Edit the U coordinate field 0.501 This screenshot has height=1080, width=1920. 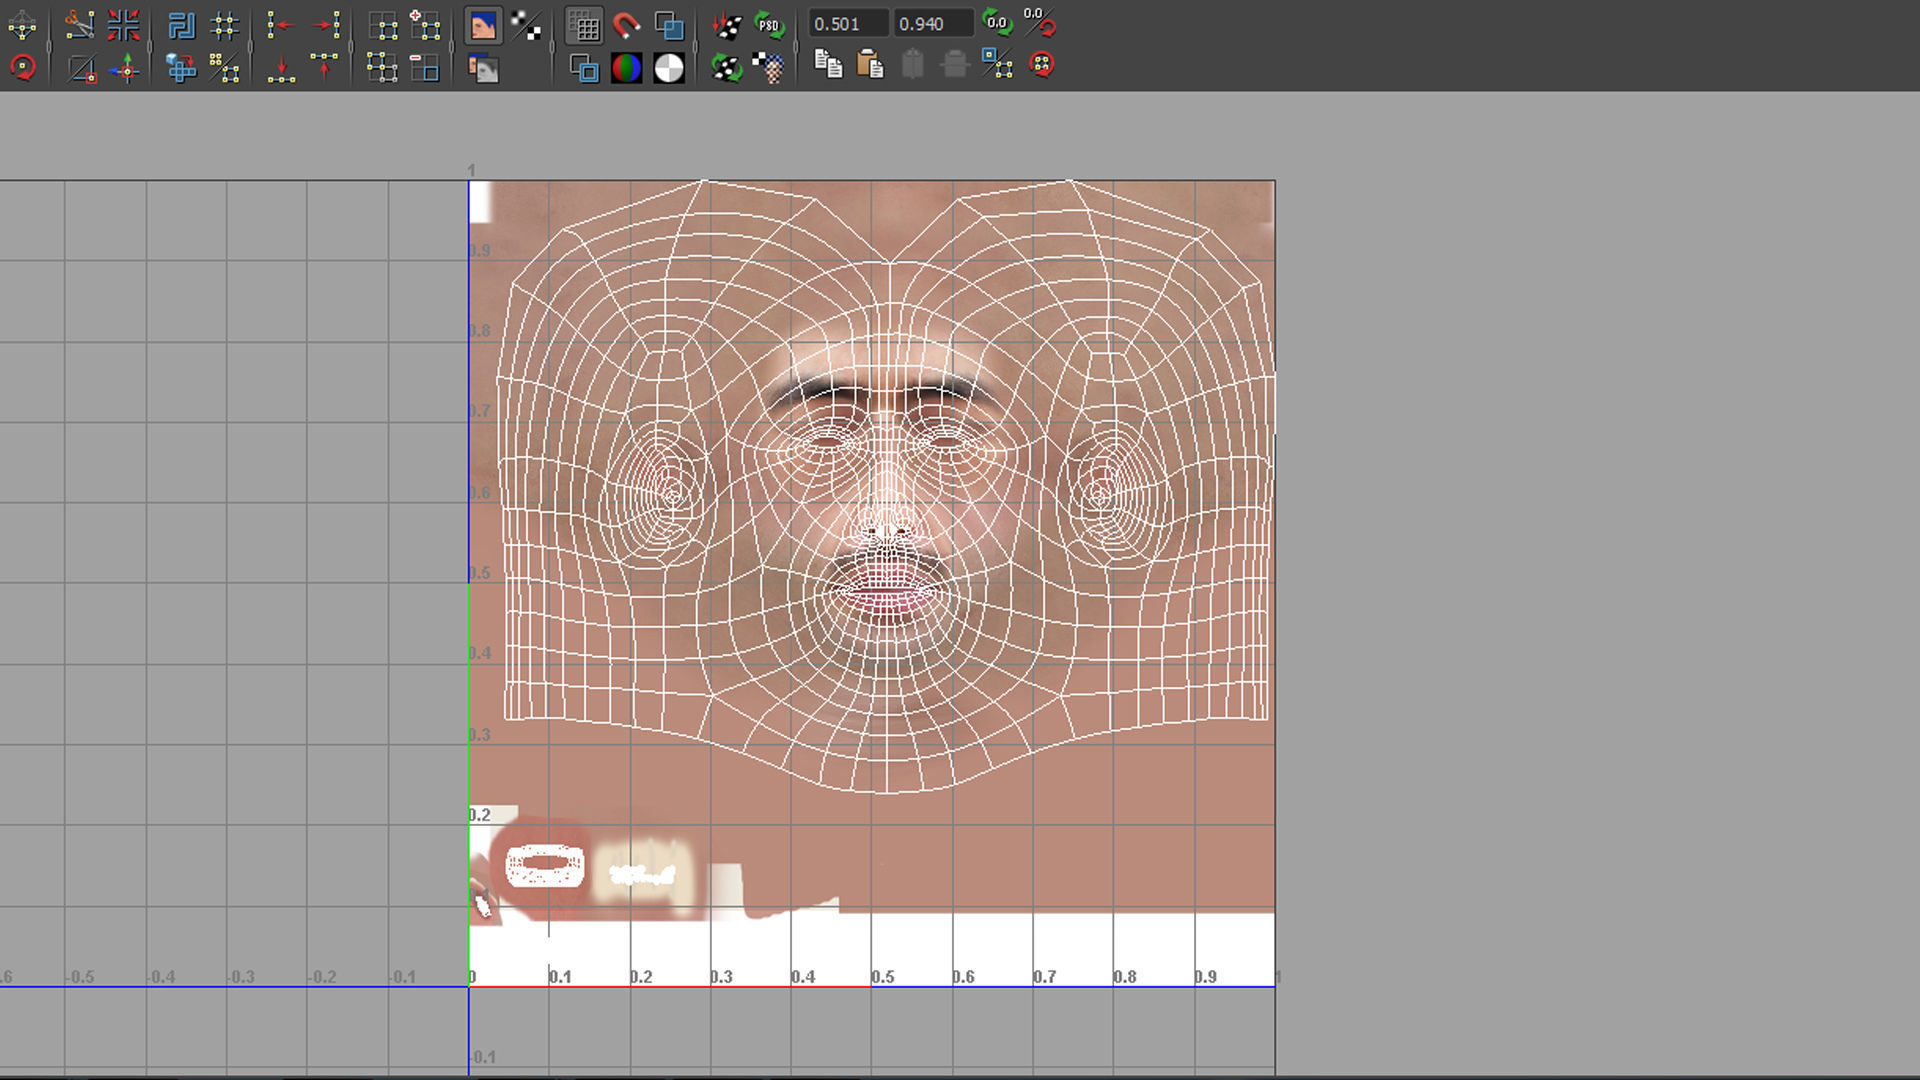848,24
